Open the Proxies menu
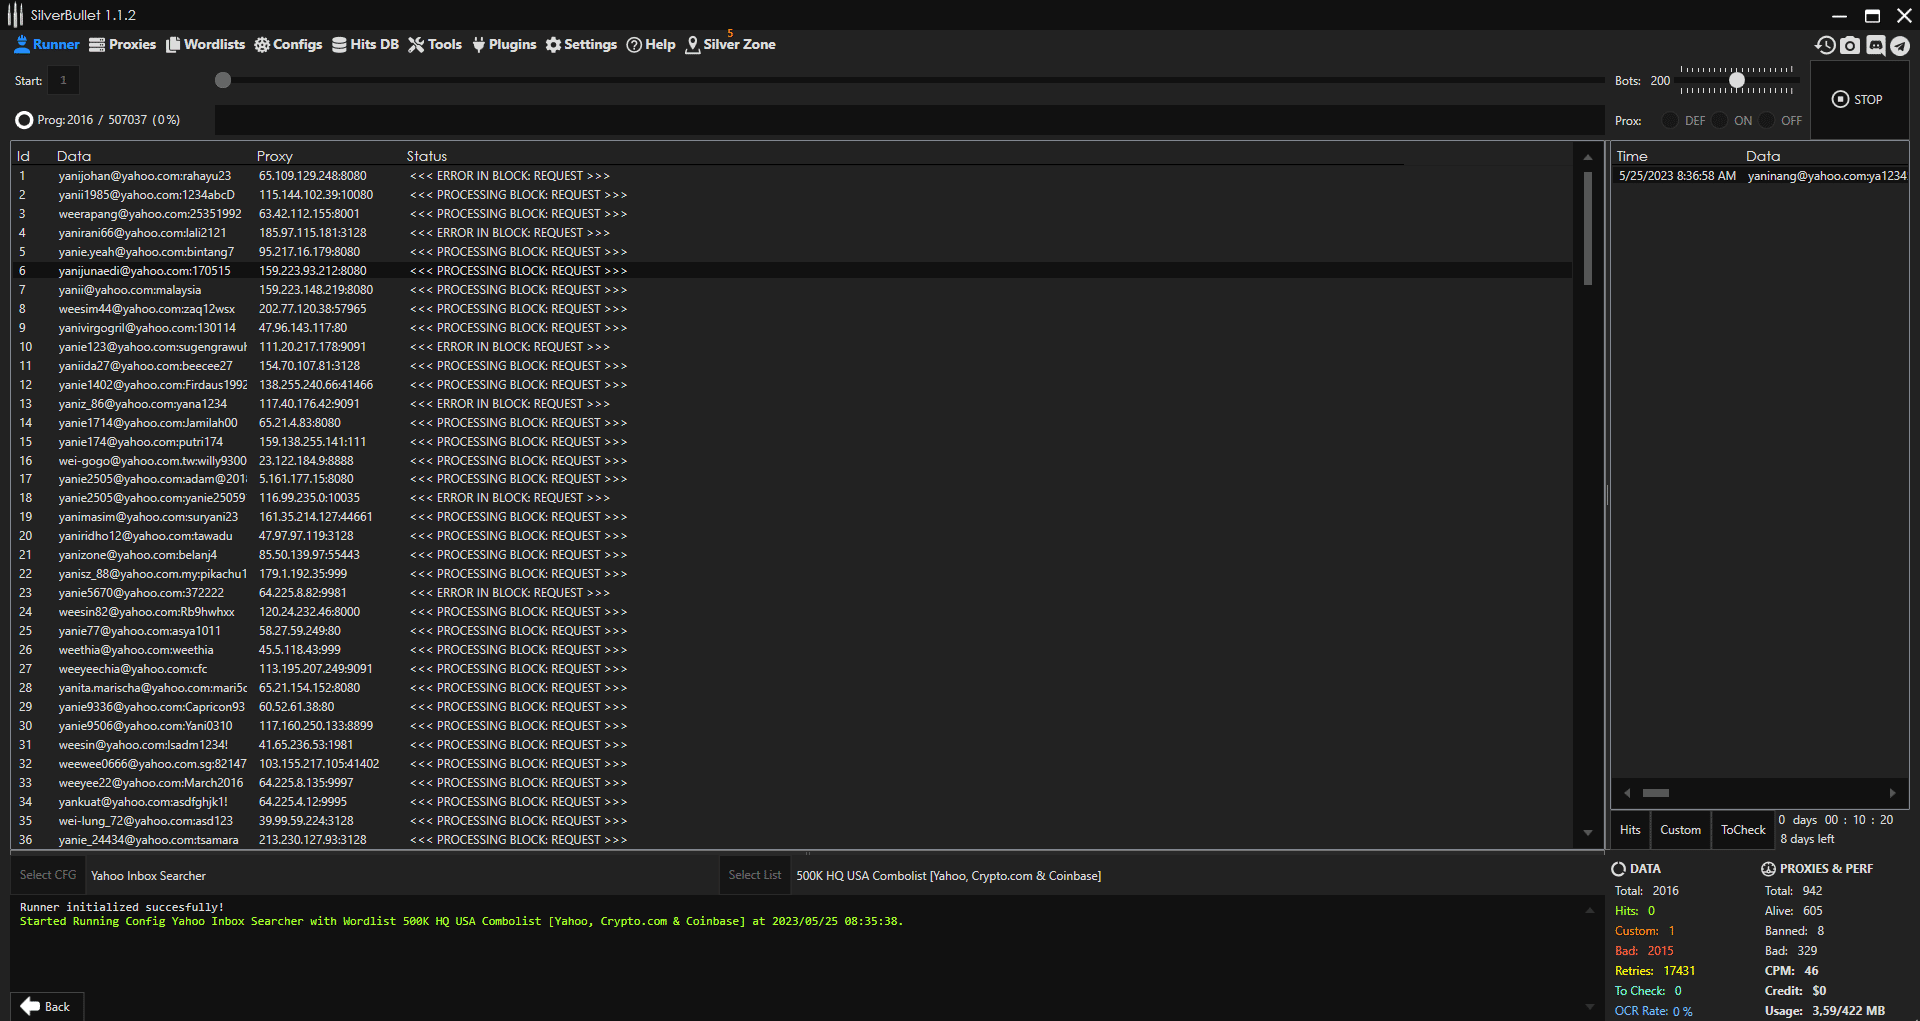This screenshot has height=1021, width=1920. coord(123,44)
